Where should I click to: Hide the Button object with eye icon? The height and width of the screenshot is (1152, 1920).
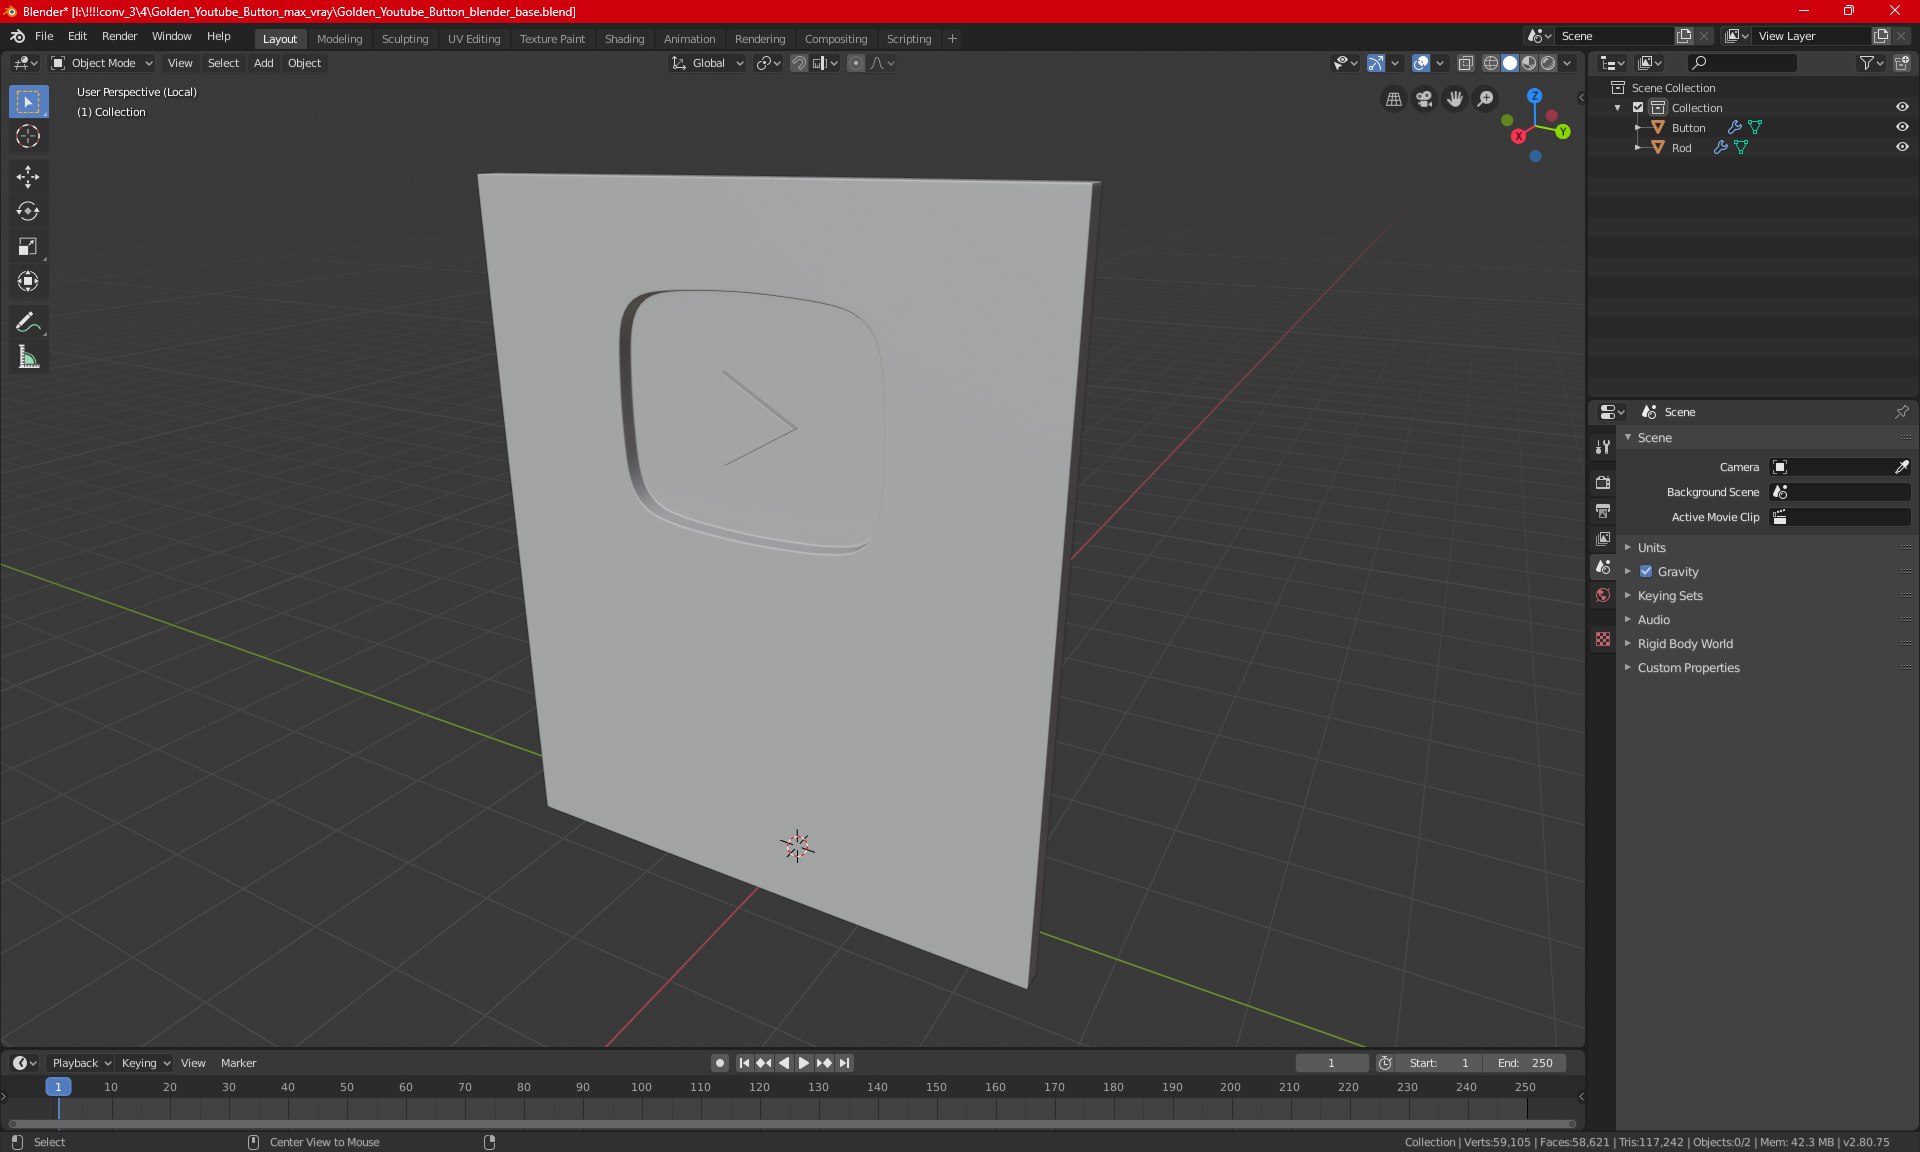[1902, 127]
